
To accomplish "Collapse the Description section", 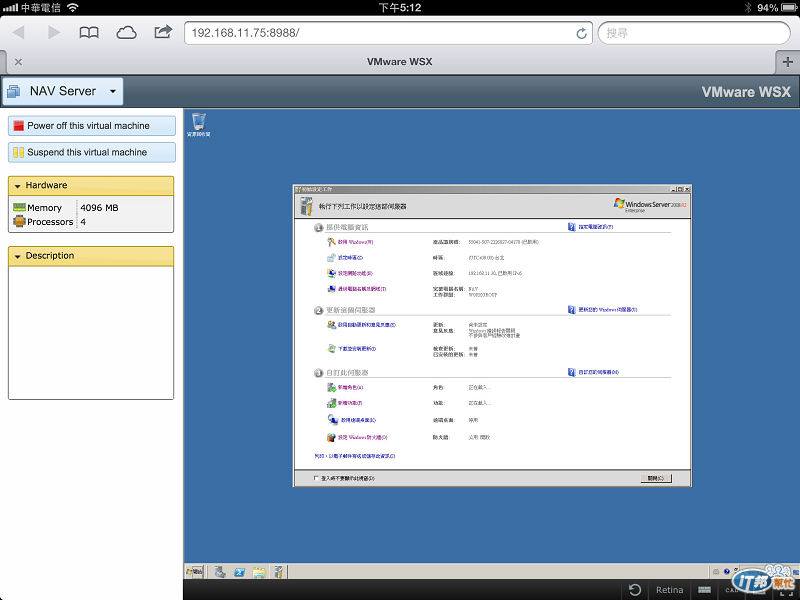I will point(91,256).
